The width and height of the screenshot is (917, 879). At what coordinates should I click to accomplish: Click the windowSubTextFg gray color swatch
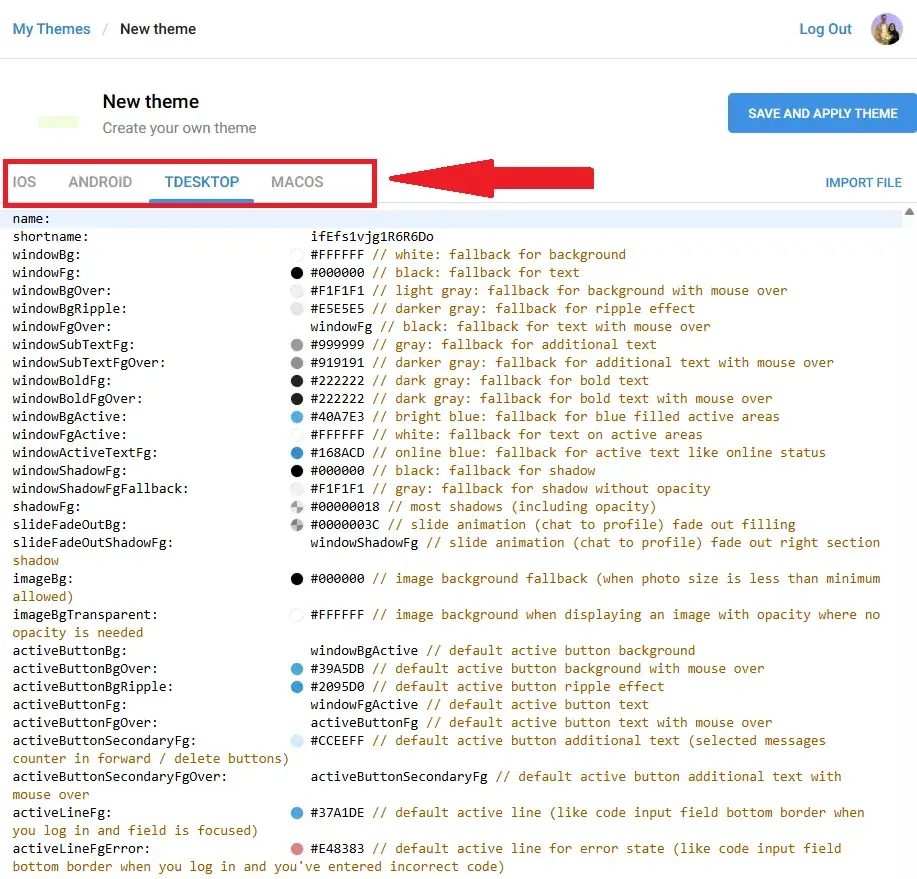point(297,345)
